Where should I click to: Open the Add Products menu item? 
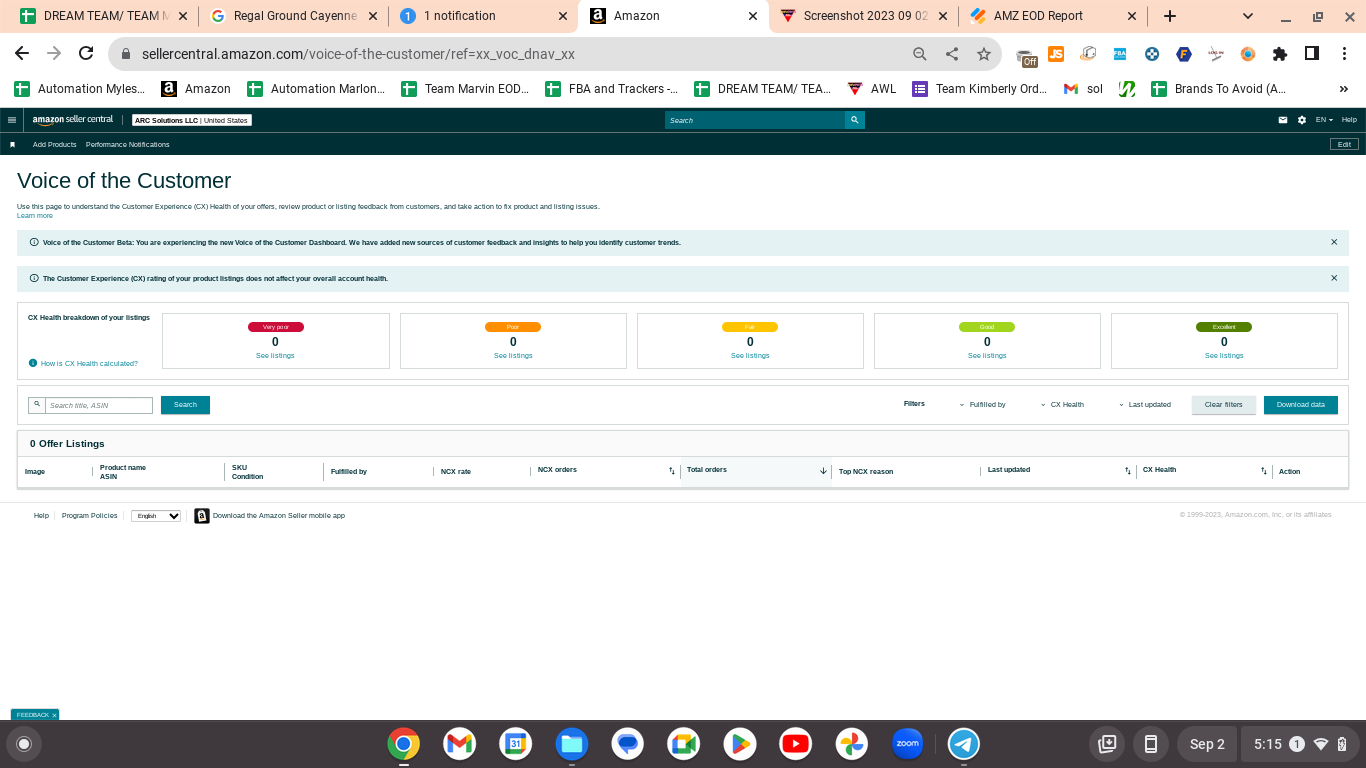[54, 145]
